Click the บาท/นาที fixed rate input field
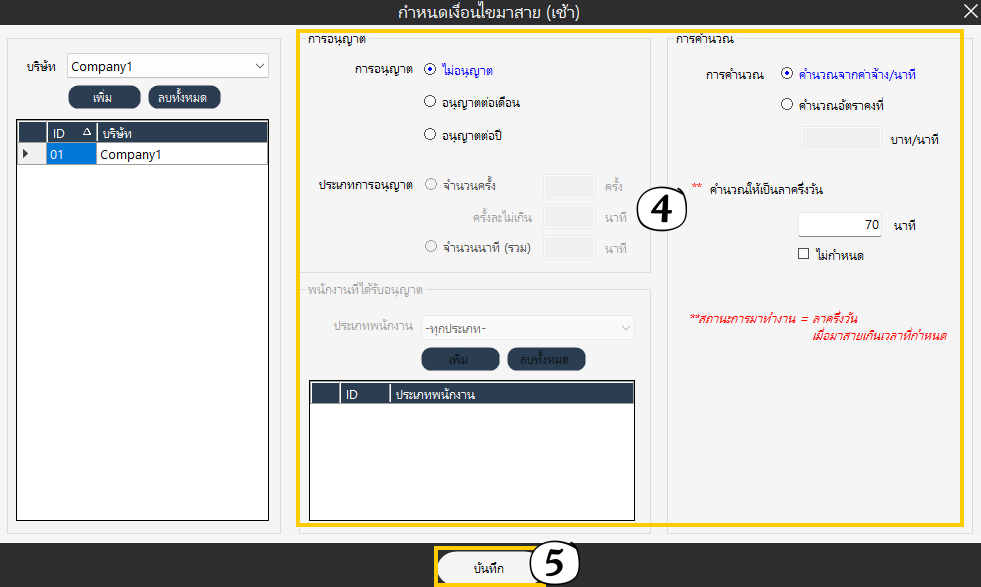The height and width of the screenshot is (587, 981). pos(840,138)
